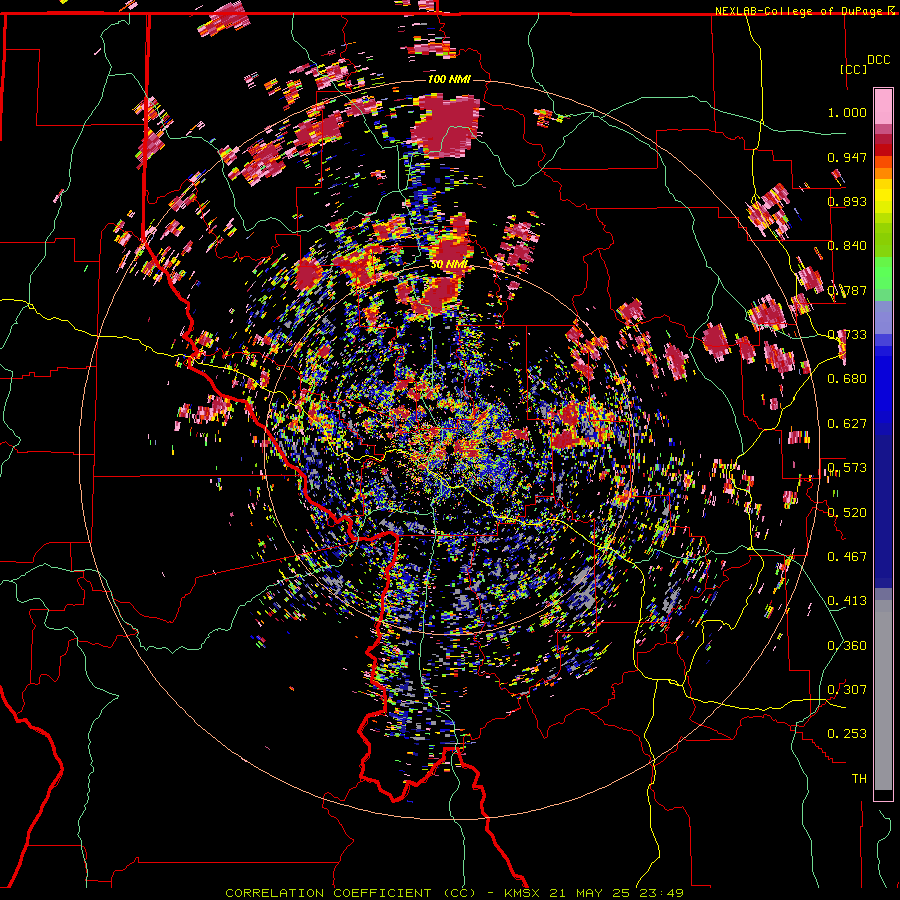Pick the orange segment of the color bar

point(883,173)
